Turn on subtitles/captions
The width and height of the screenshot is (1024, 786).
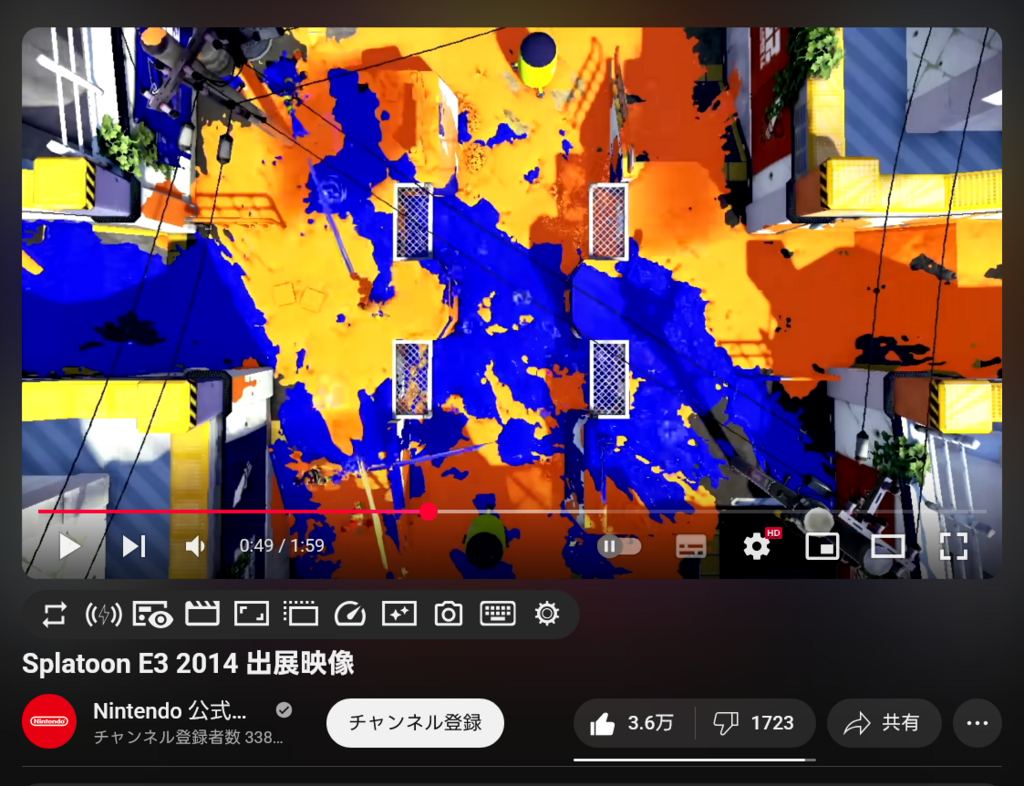click(x=691, y=546)
